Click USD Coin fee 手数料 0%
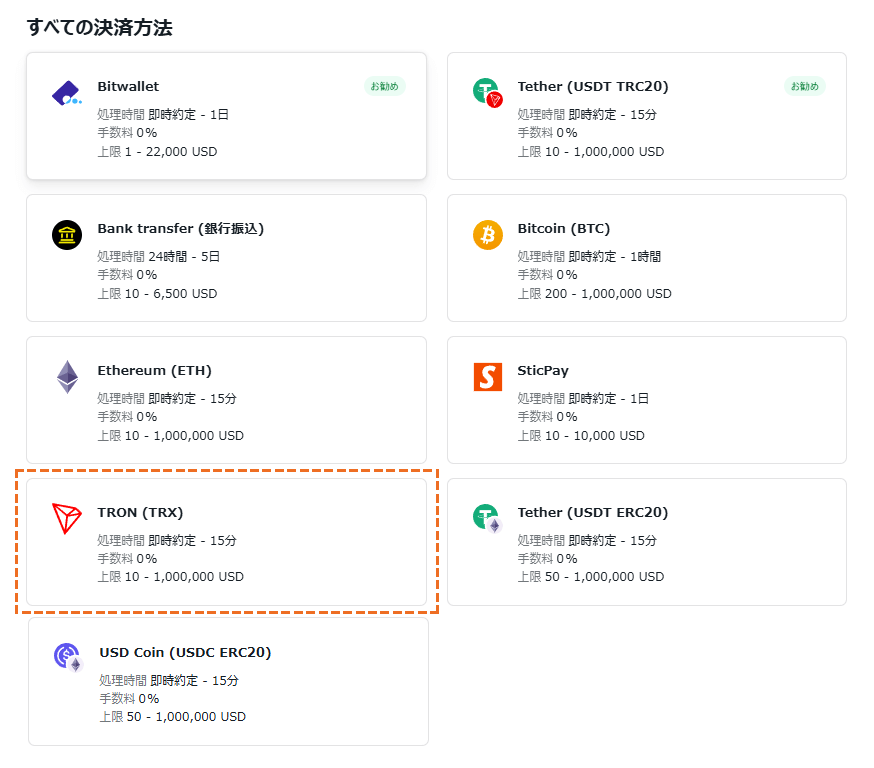 [129, 699]
